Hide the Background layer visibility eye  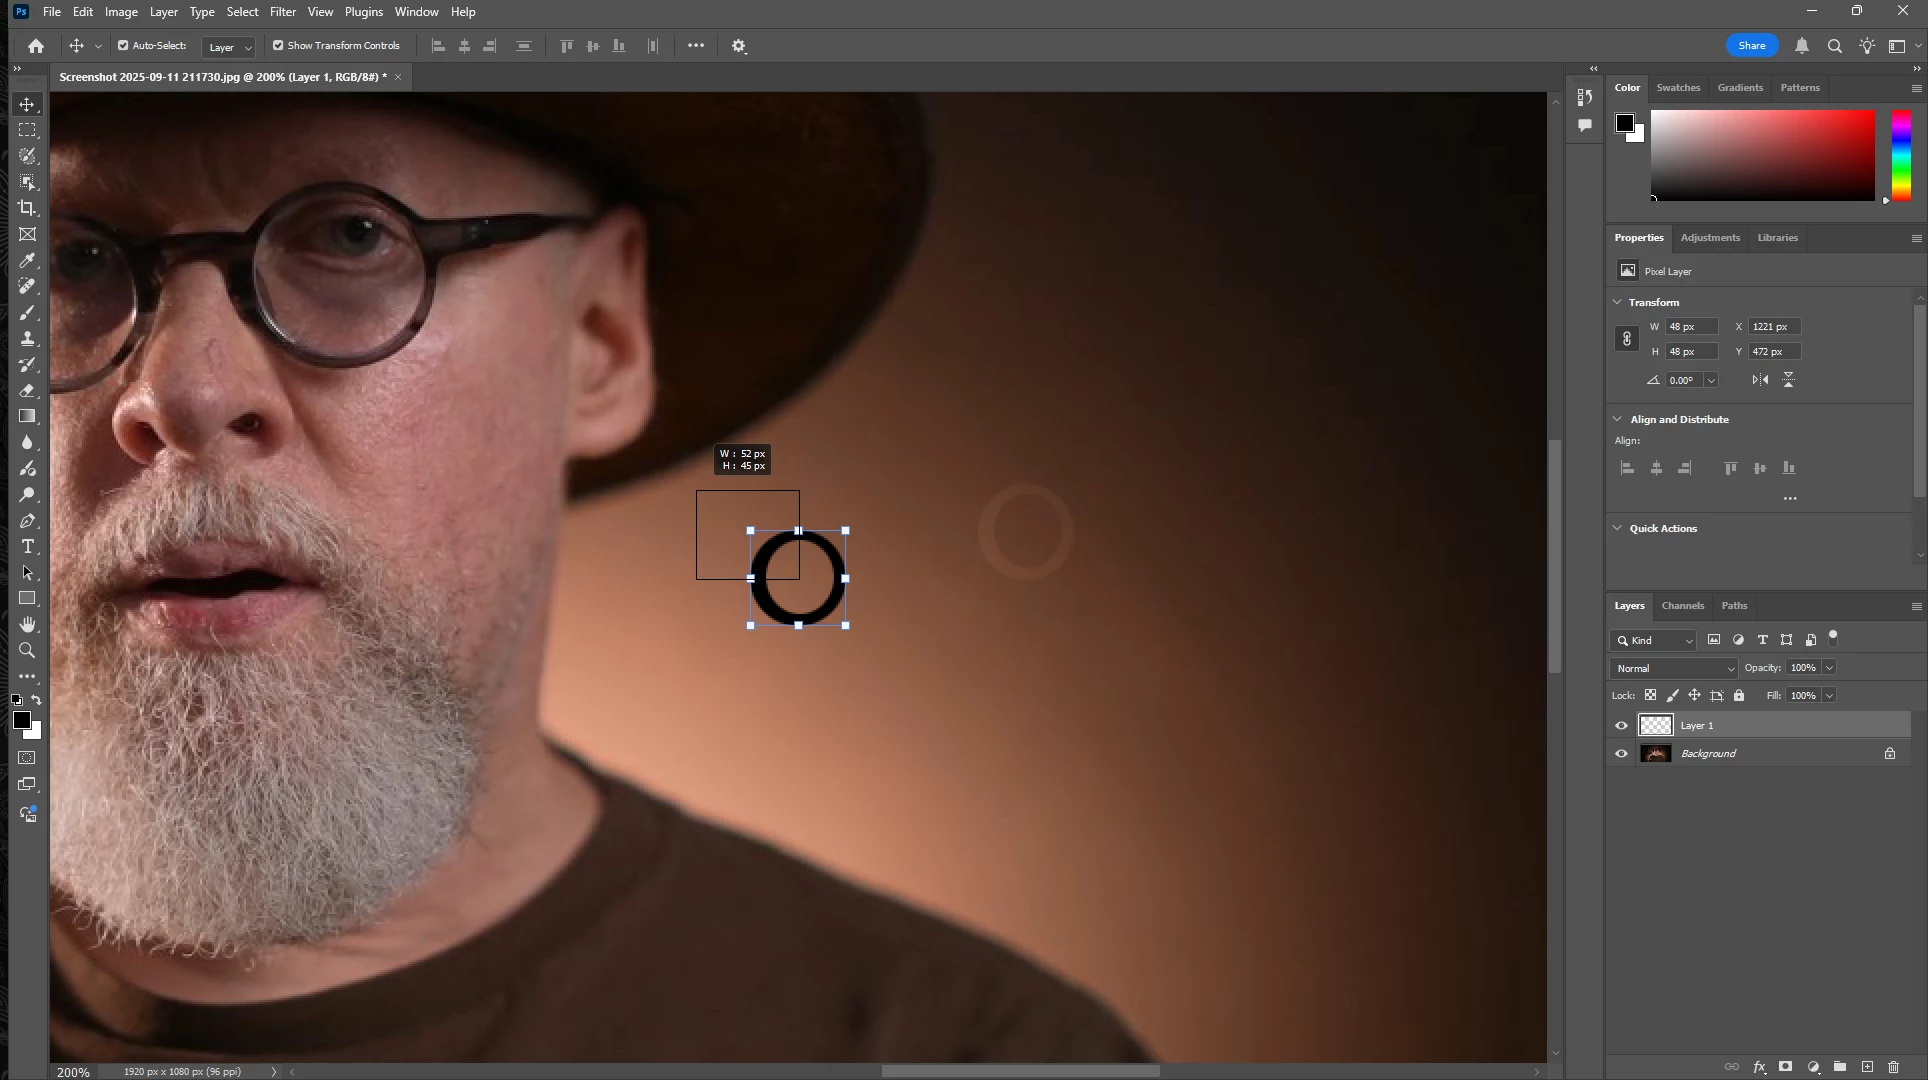click(1621, 754)
